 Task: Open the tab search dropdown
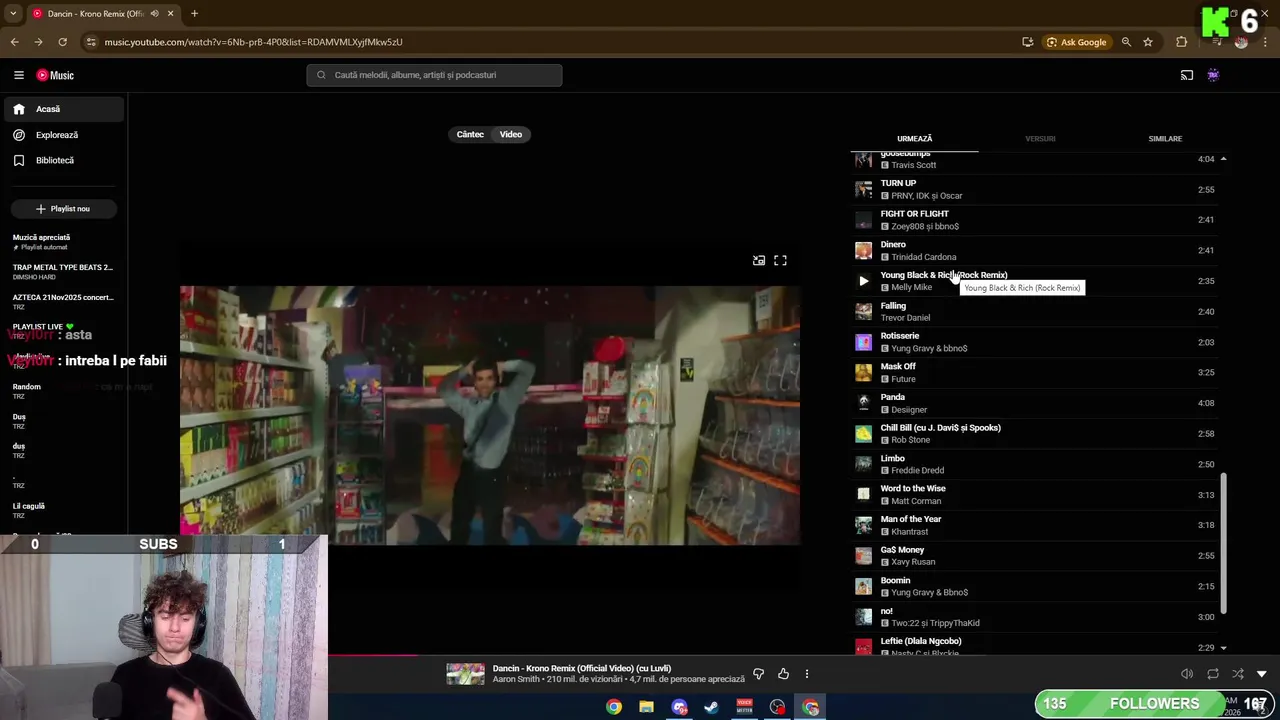[x=13, y=14]
